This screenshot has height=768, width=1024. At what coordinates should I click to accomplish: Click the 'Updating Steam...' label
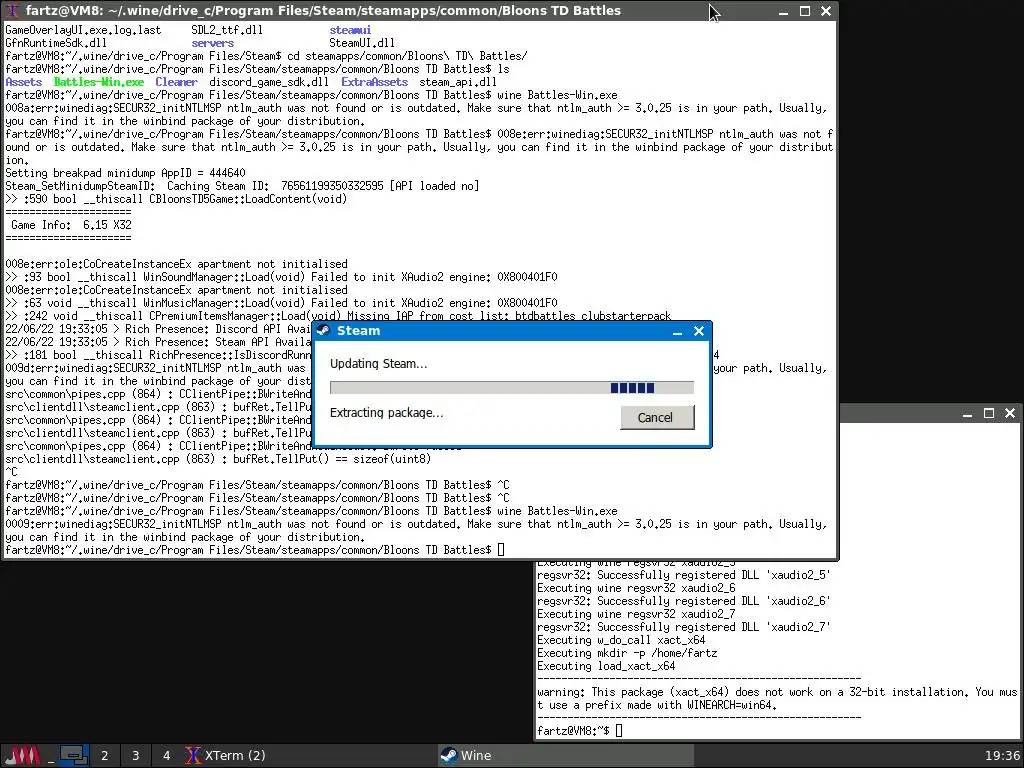point(378,364)
